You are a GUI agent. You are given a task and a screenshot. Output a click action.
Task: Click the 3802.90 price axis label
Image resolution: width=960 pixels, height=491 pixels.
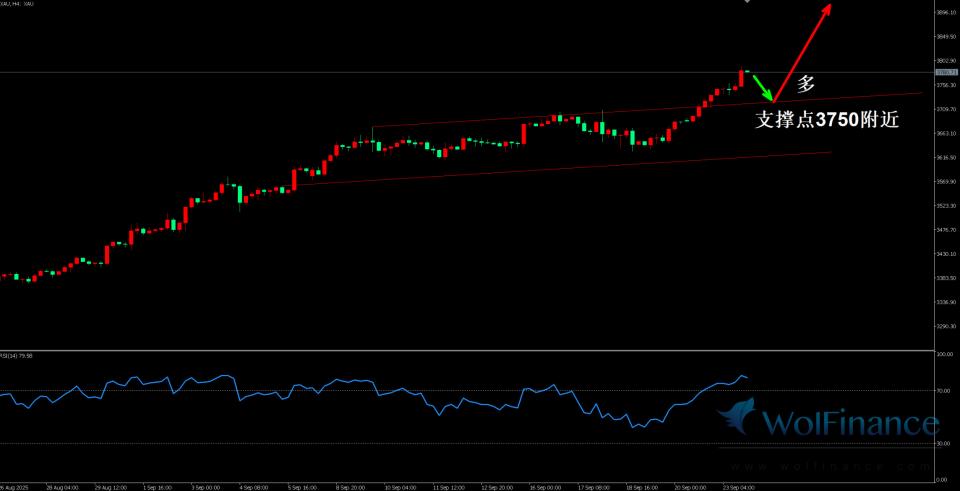pyautogui.click(x=947, y=61)
